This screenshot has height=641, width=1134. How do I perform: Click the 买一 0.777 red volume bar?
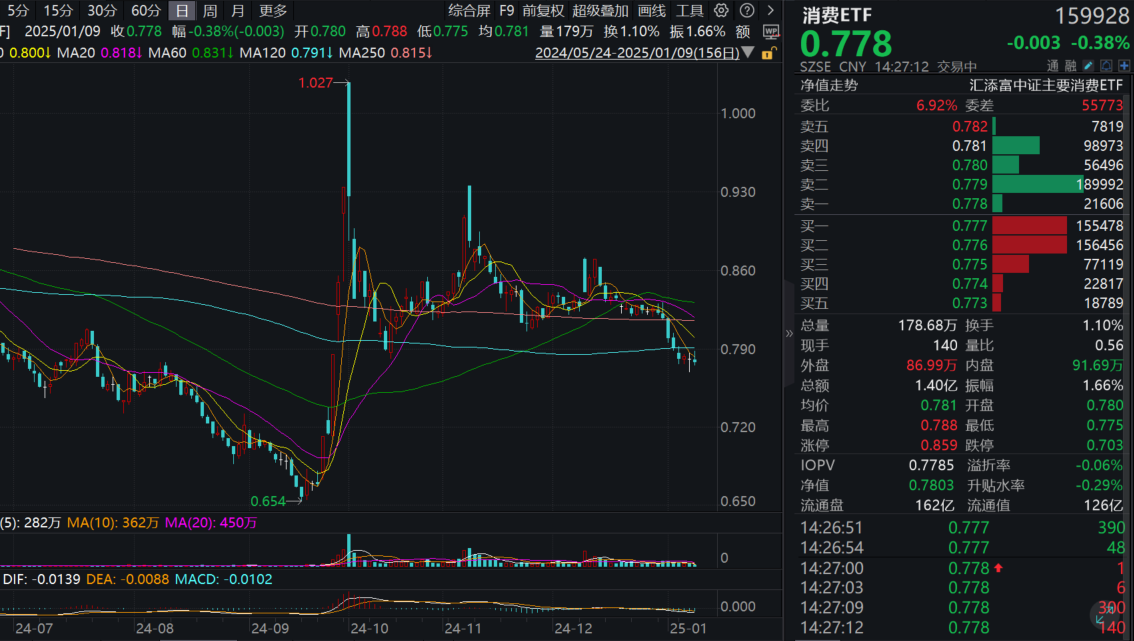(x=1030, y=226)
